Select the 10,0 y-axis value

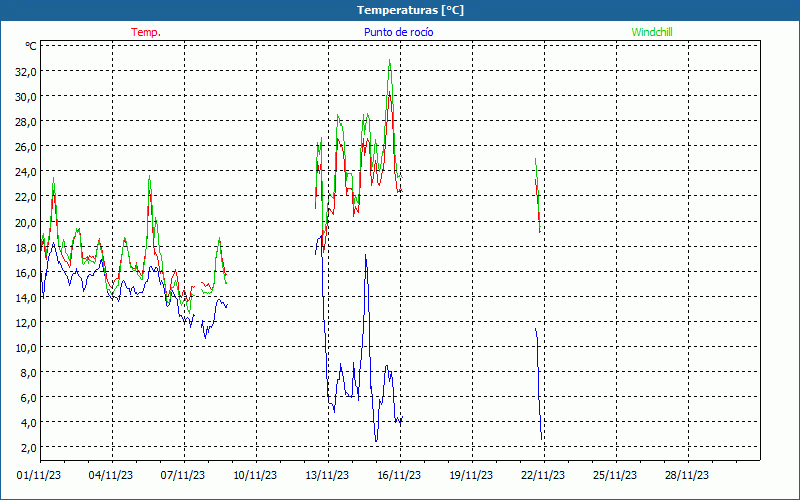26,347
